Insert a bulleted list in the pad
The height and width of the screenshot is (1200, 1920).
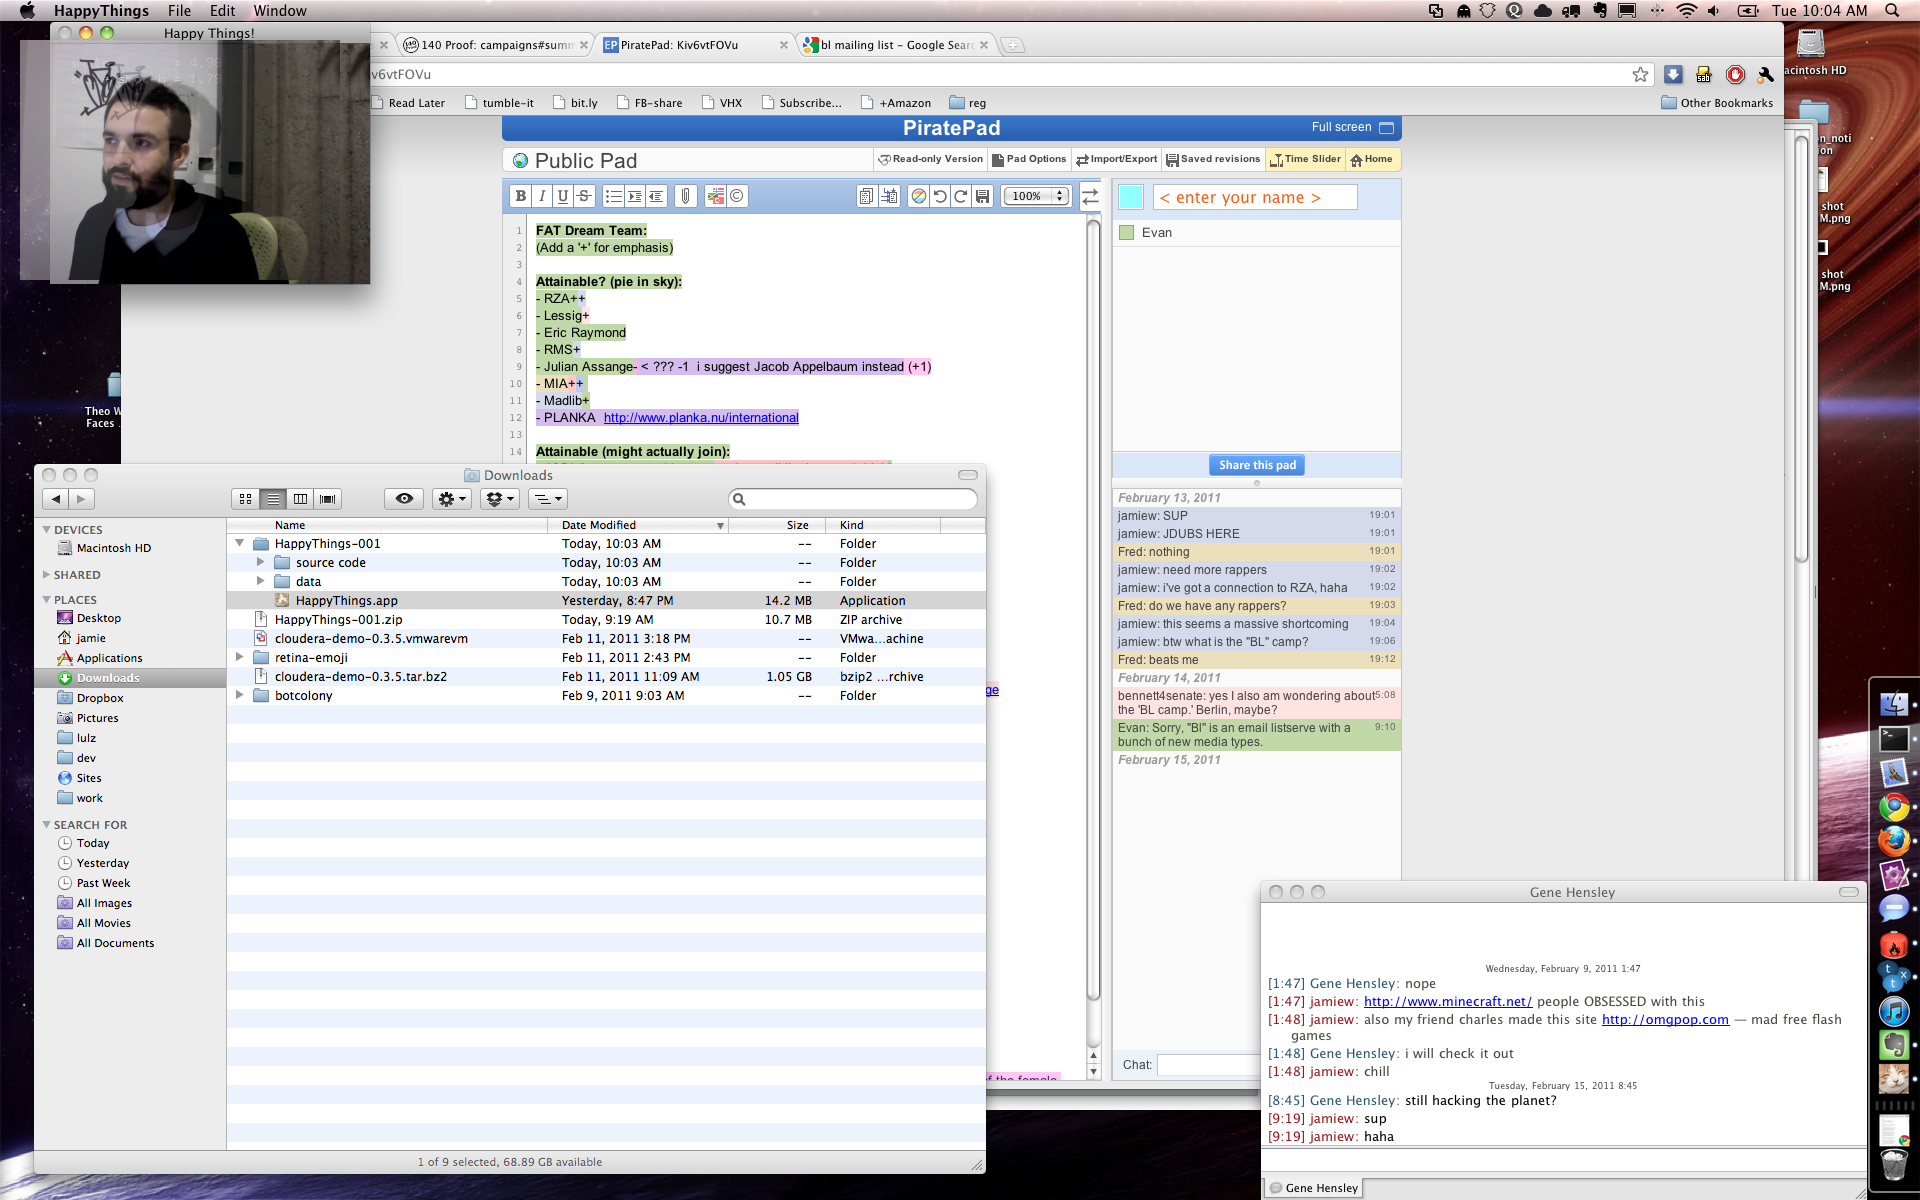pos(614,196)
